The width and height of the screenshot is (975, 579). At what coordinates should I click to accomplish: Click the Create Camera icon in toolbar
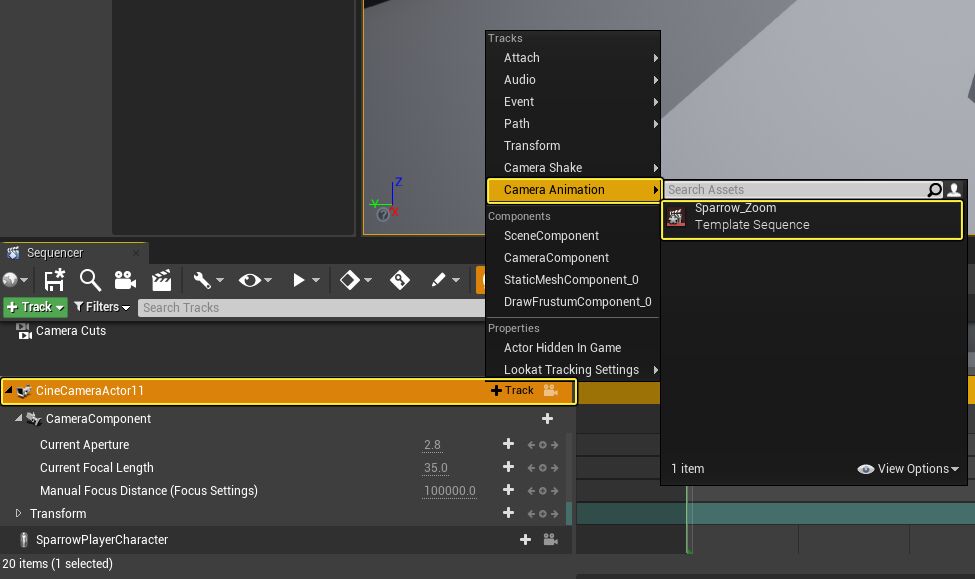(x=125, y=281)
